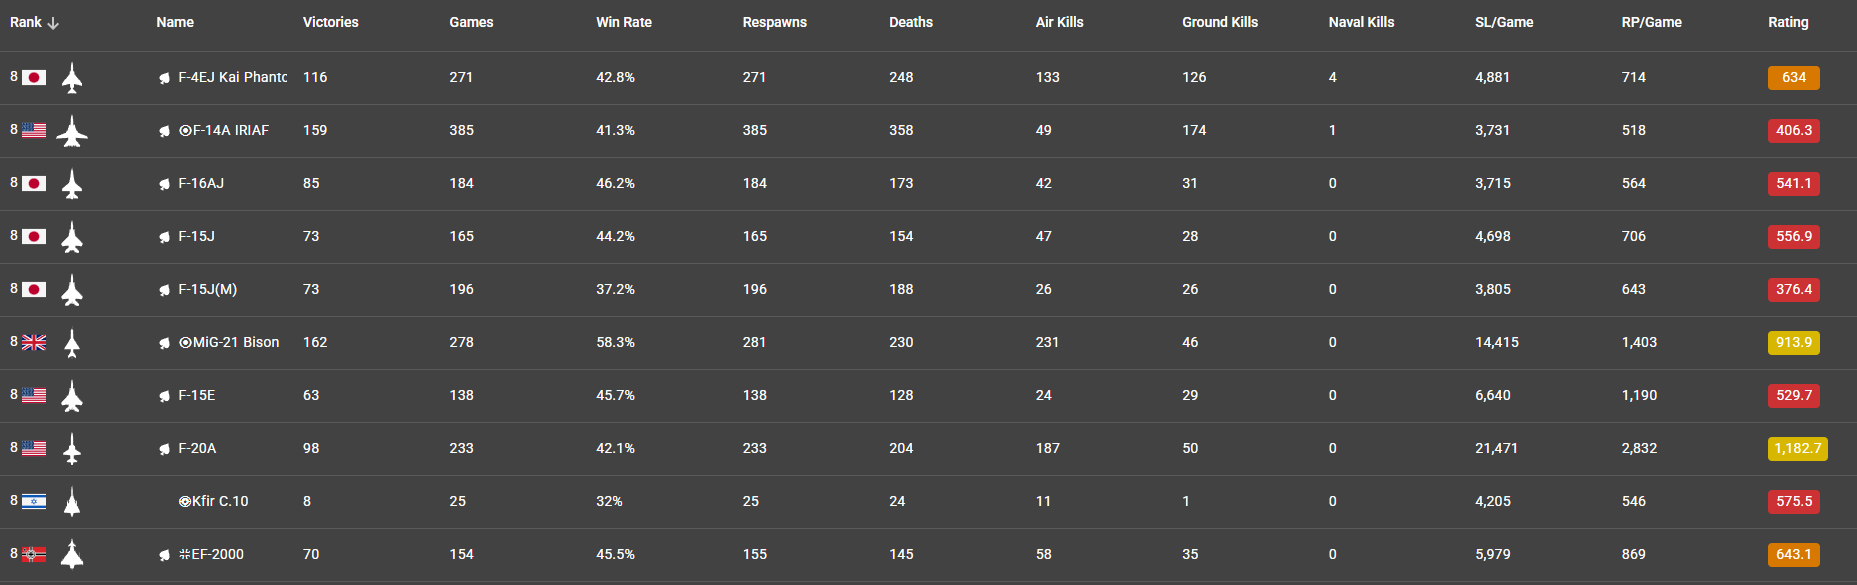Click the Israeli flag beside Kfir C.10
This screenshot has height=585, width=1857.
34,502
